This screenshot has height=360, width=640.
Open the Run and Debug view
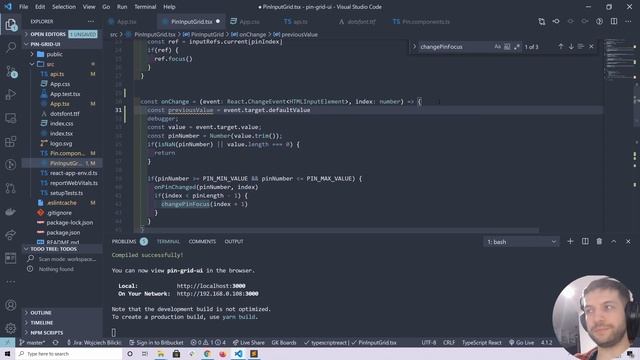coord(11,95)
